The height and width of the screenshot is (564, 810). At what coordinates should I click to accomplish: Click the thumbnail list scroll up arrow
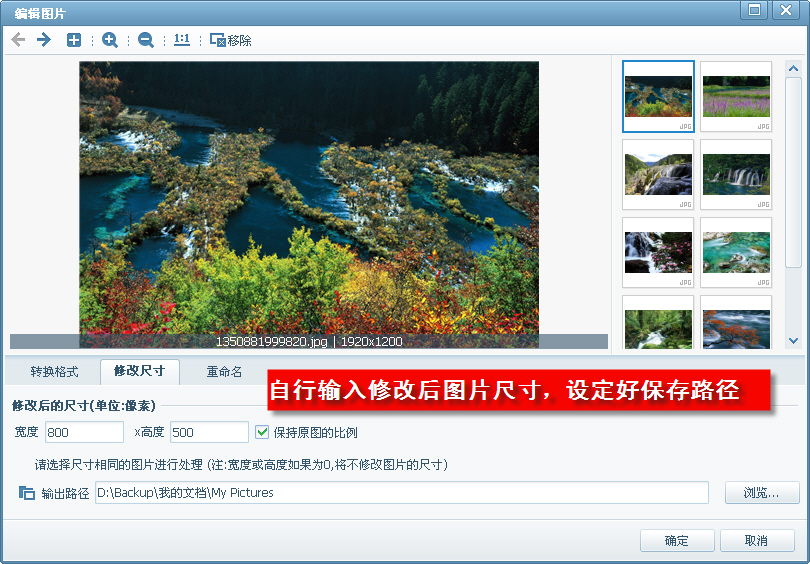coord(793,69)
